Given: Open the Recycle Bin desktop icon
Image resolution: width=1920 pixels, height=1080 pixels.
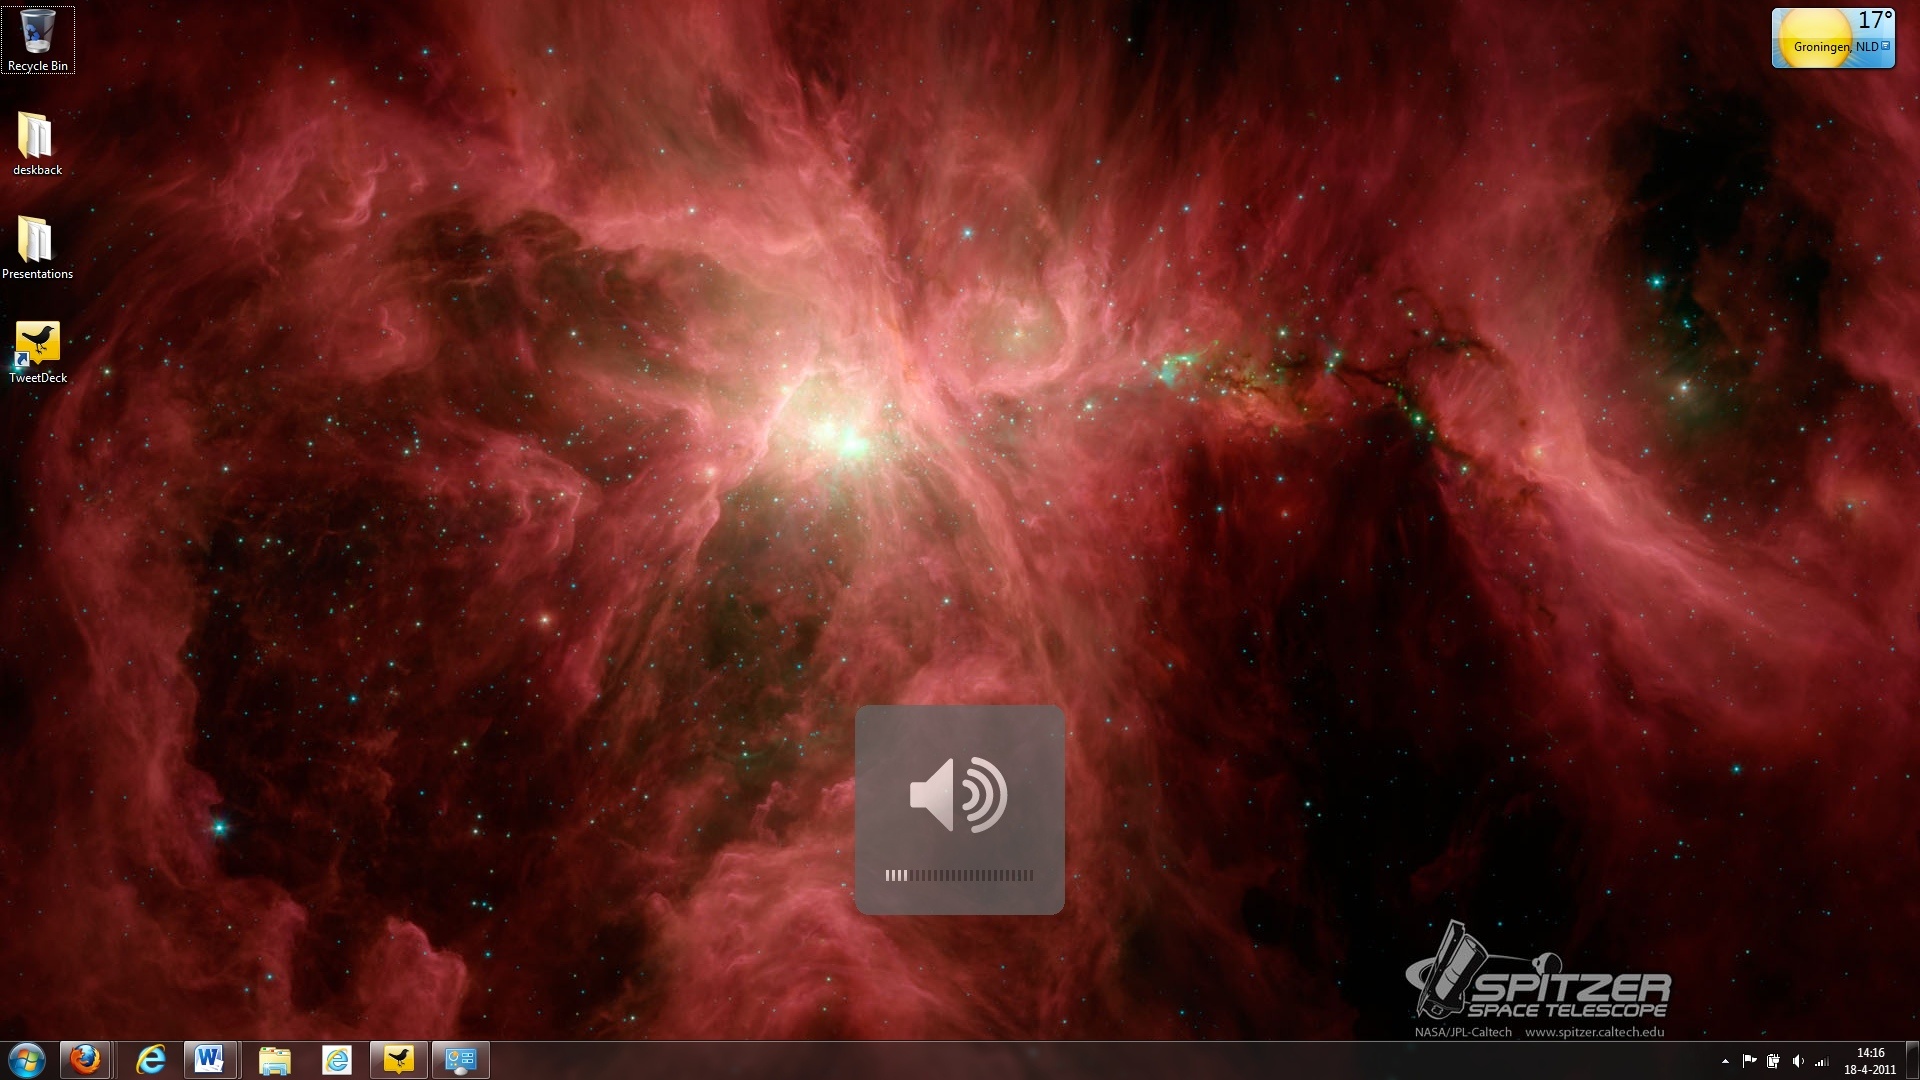Looking at the screenshot, I should click(38, 40).
